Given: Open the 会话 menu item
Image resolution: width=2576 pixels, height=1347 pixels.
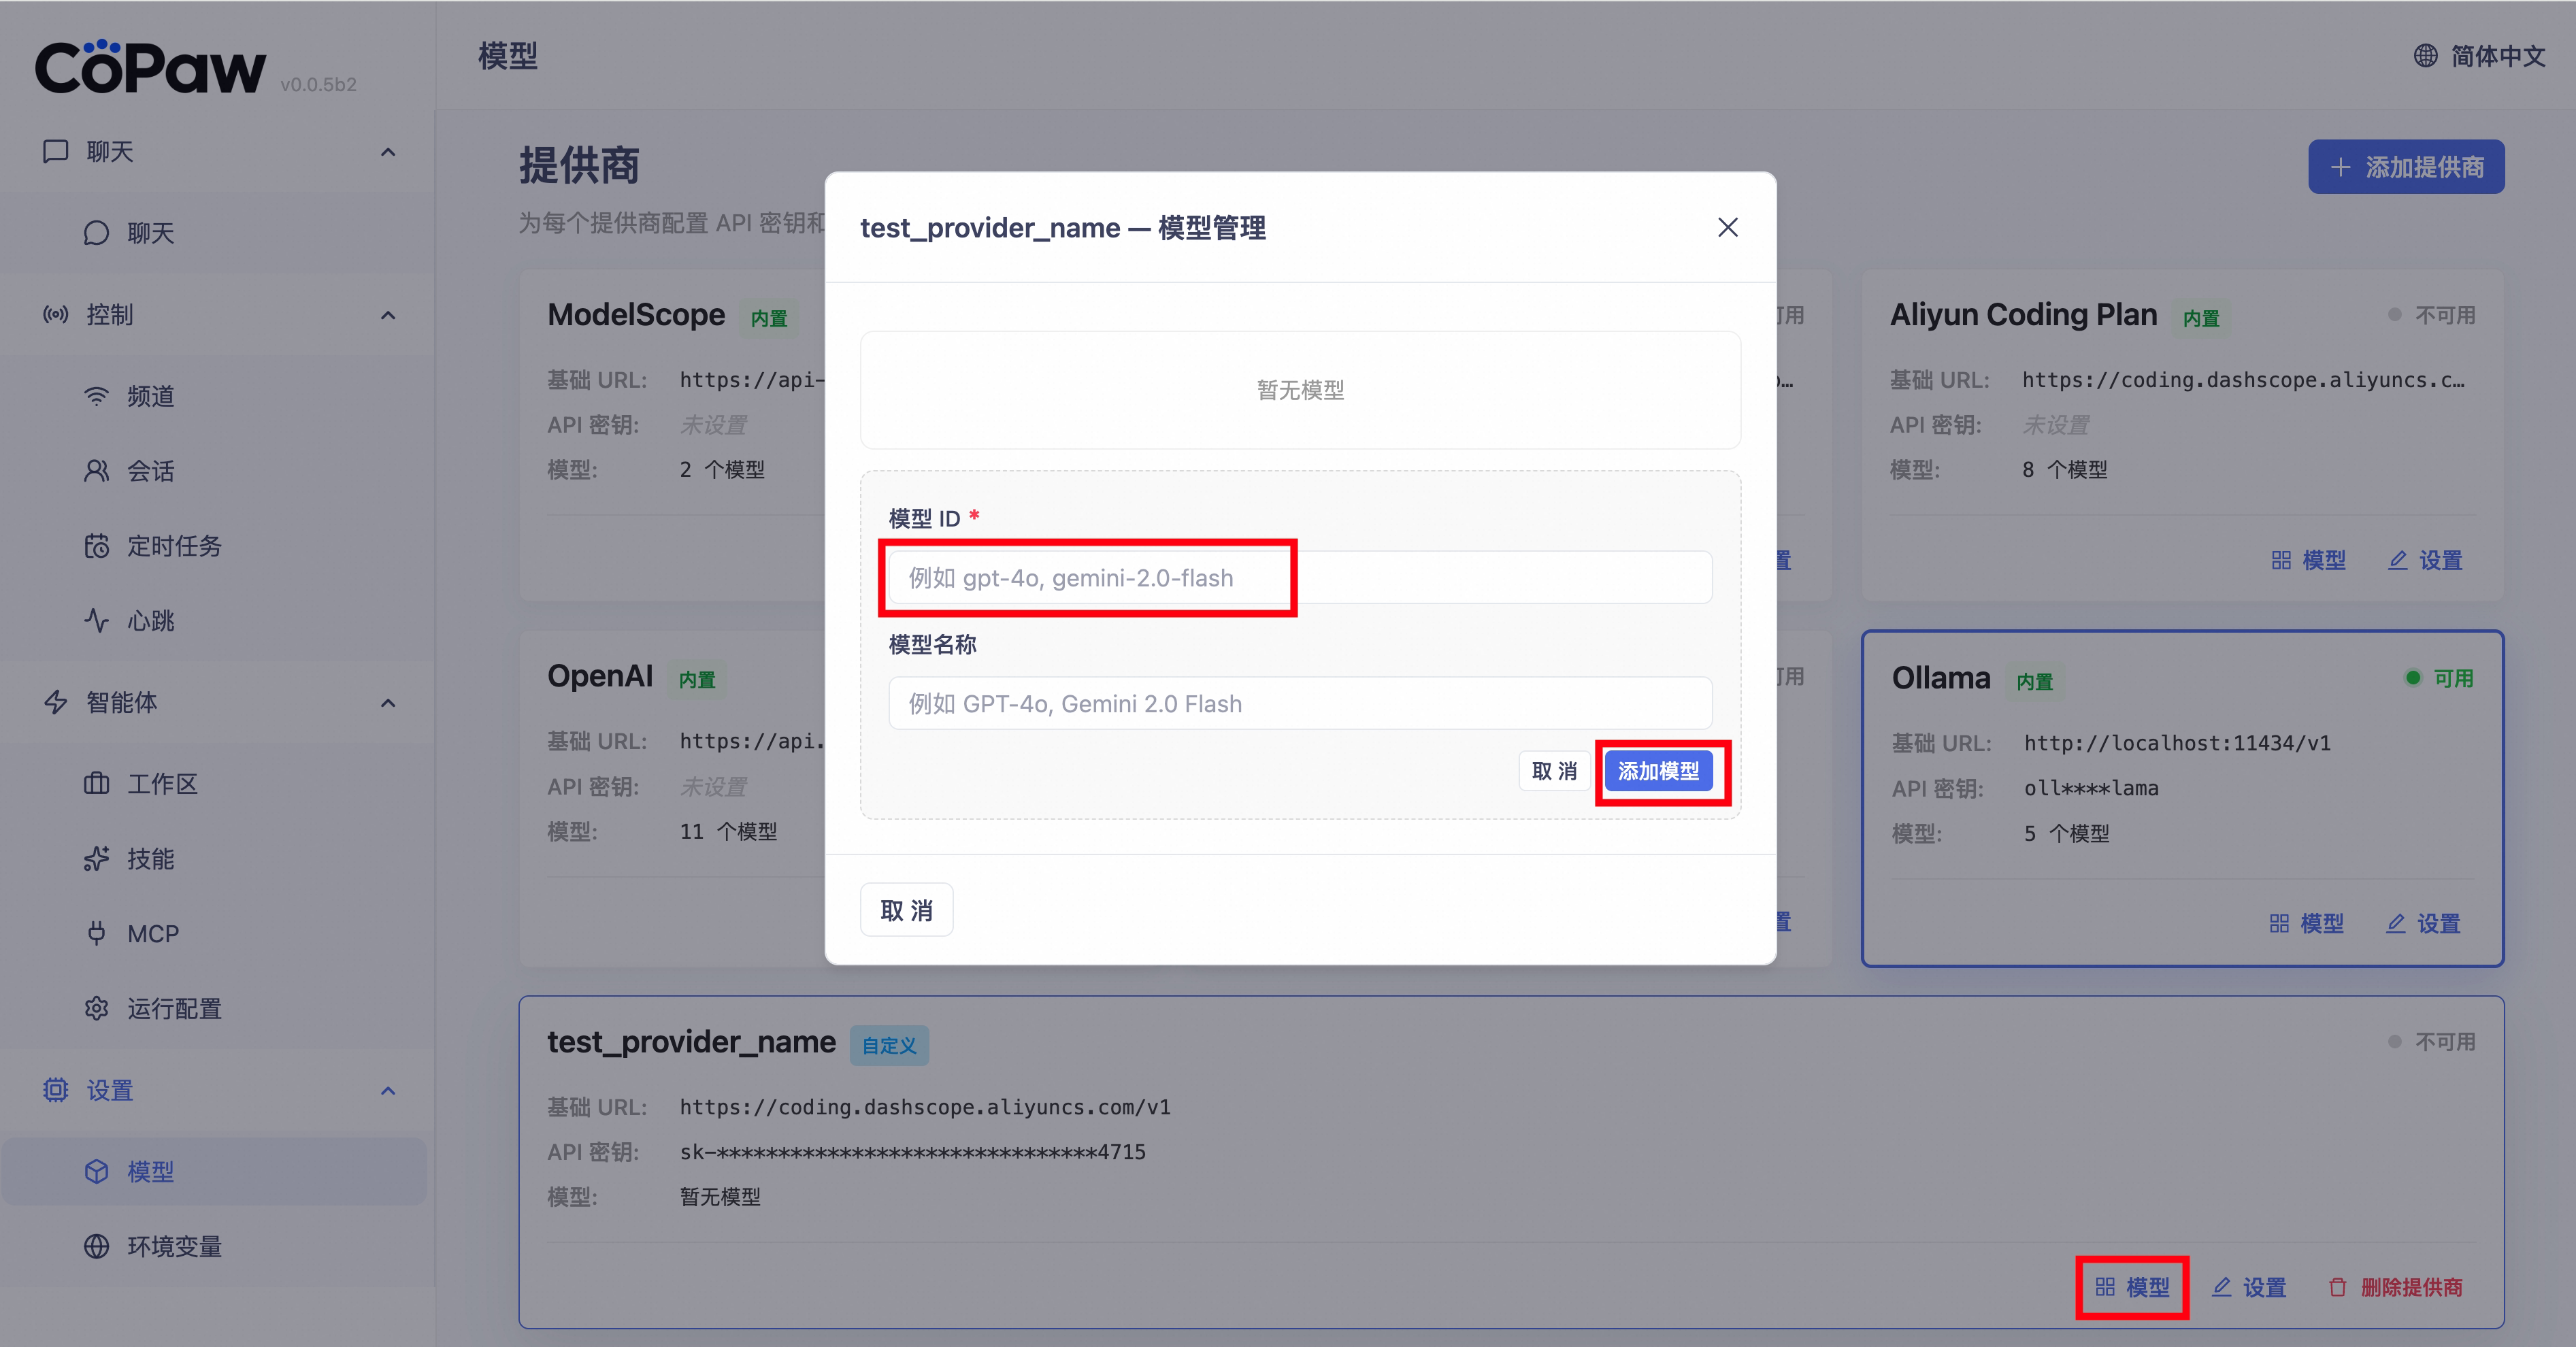Looking at the screenshot, I should [150, 471].
